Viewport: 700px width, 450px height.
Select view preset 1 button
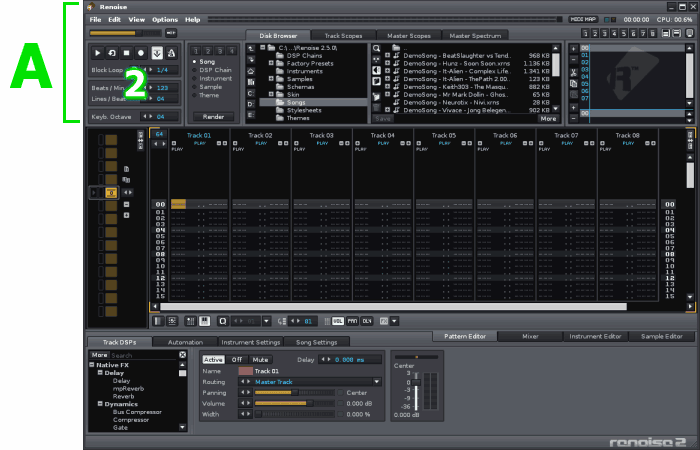[585, 33]
